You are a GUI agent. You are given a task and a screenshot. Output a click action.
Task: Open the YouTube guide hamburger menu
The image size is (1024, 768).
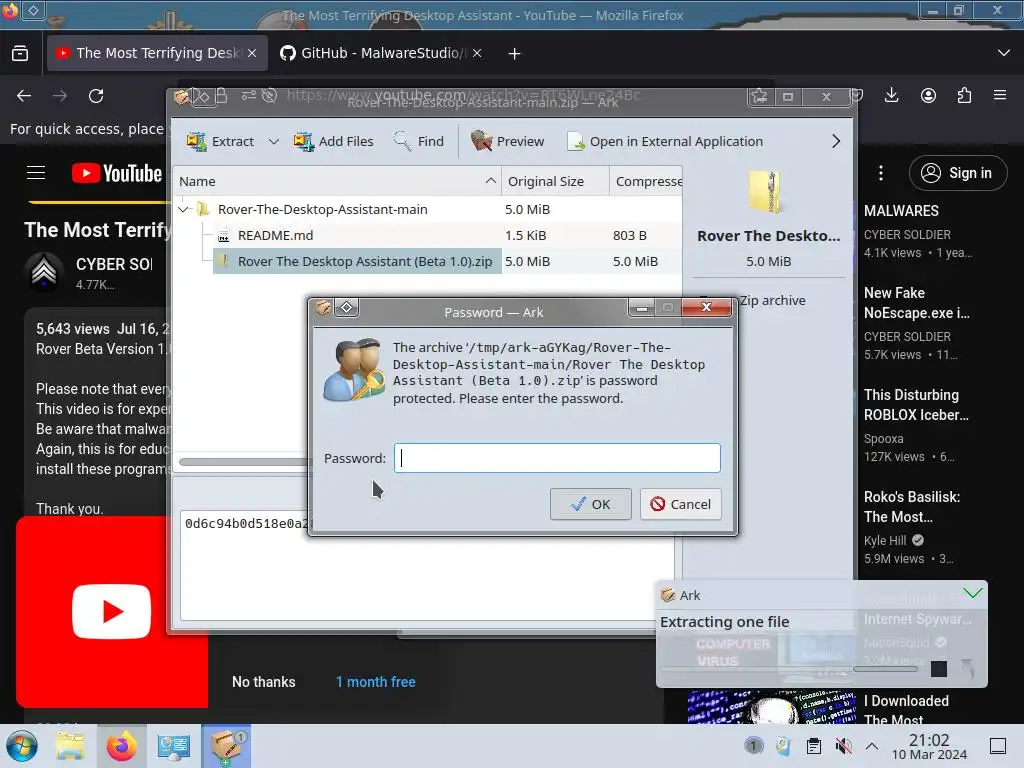(x=36, y=173)
